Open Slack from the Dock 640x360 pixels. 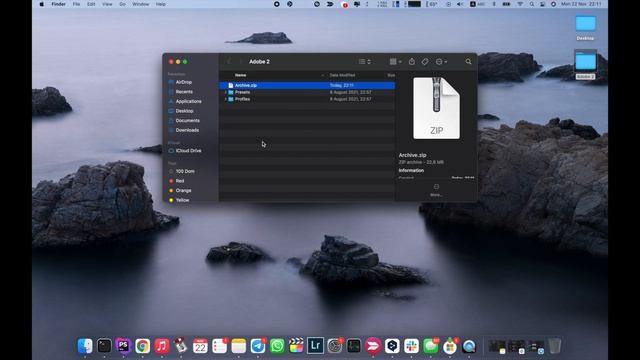(x=411, y=346)
